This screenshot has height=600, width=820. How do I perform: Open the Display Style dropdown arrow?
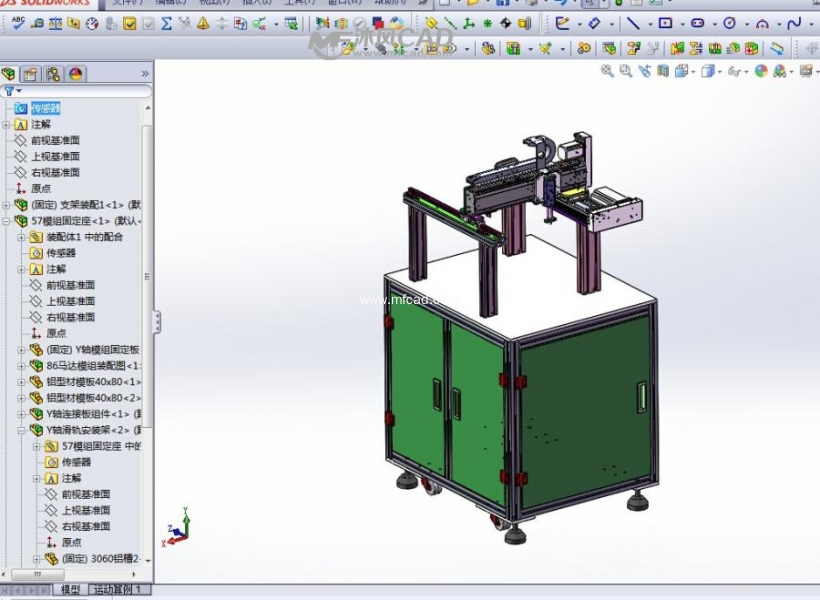point(720,72)
